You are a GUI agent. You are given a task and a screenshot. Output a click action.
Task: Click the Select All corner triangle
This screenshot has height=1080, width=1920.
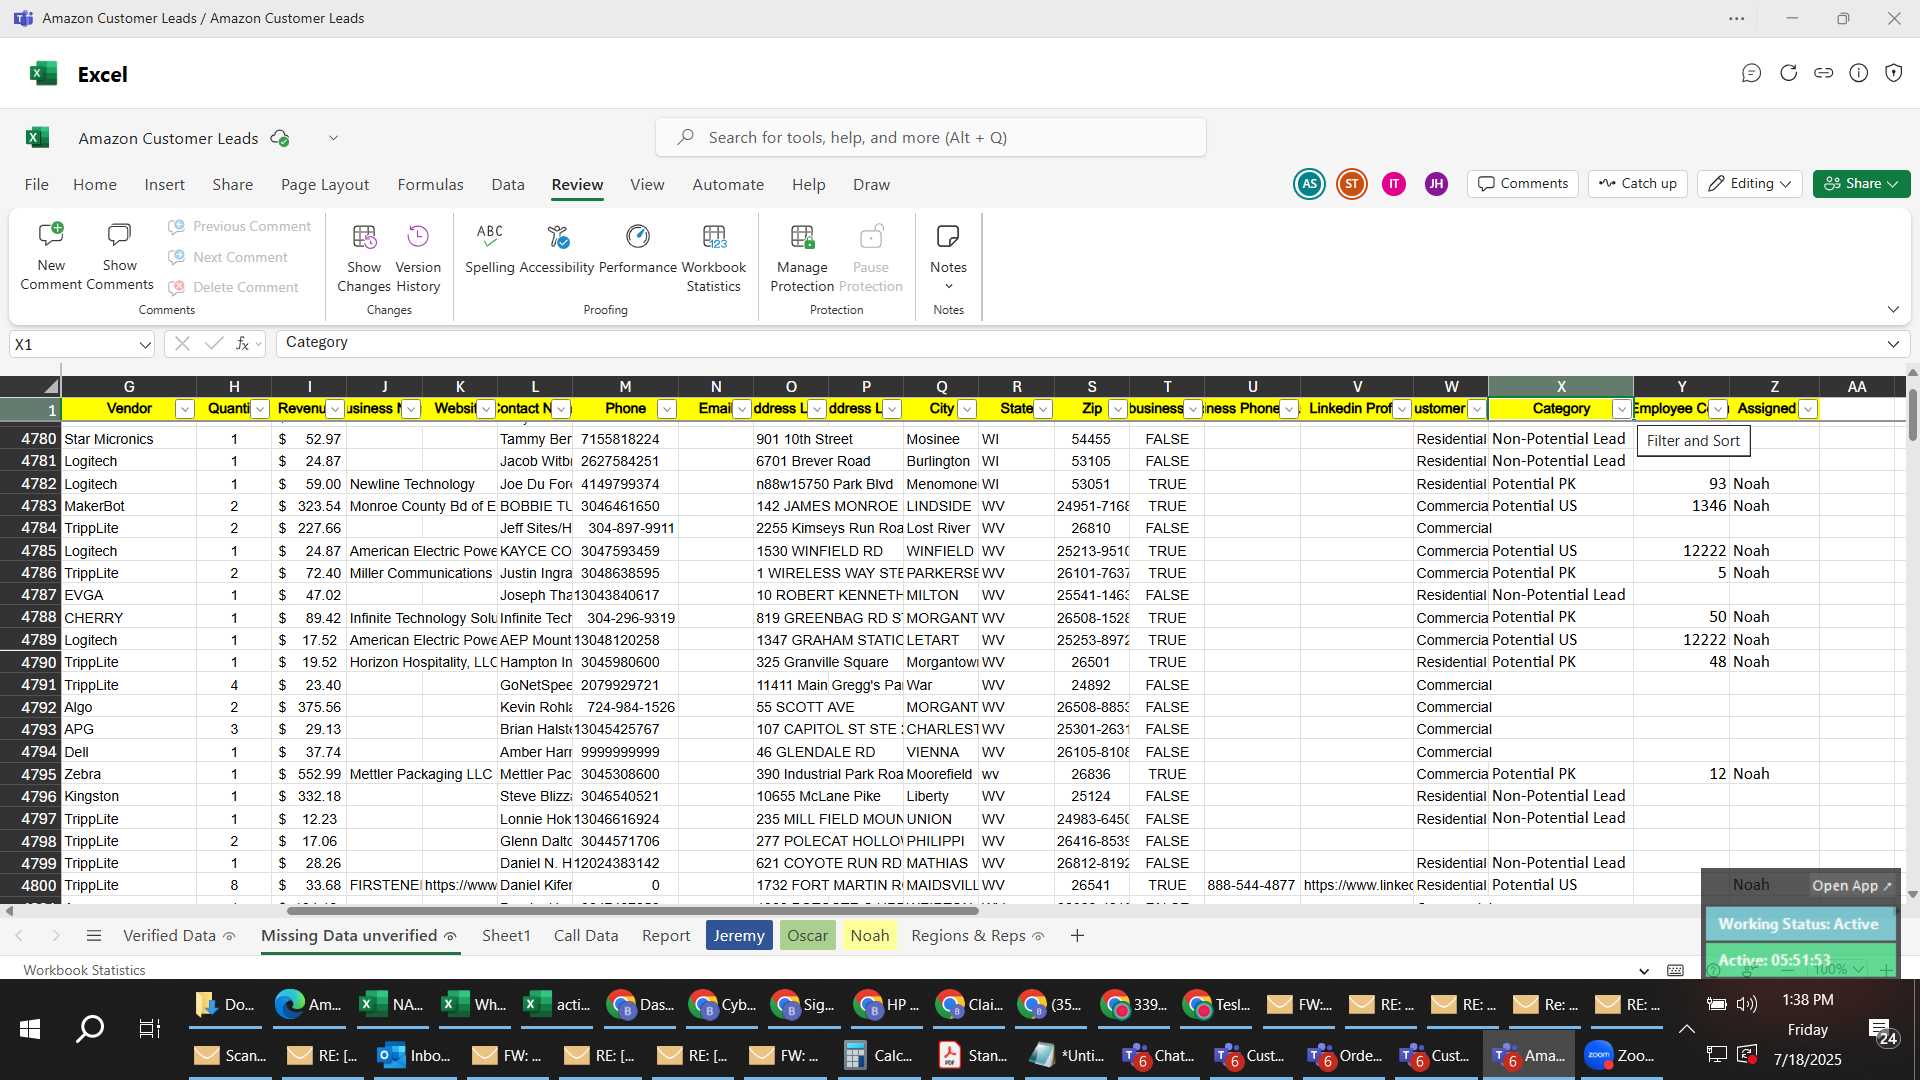pyautogui.click(x=50, y=387)
